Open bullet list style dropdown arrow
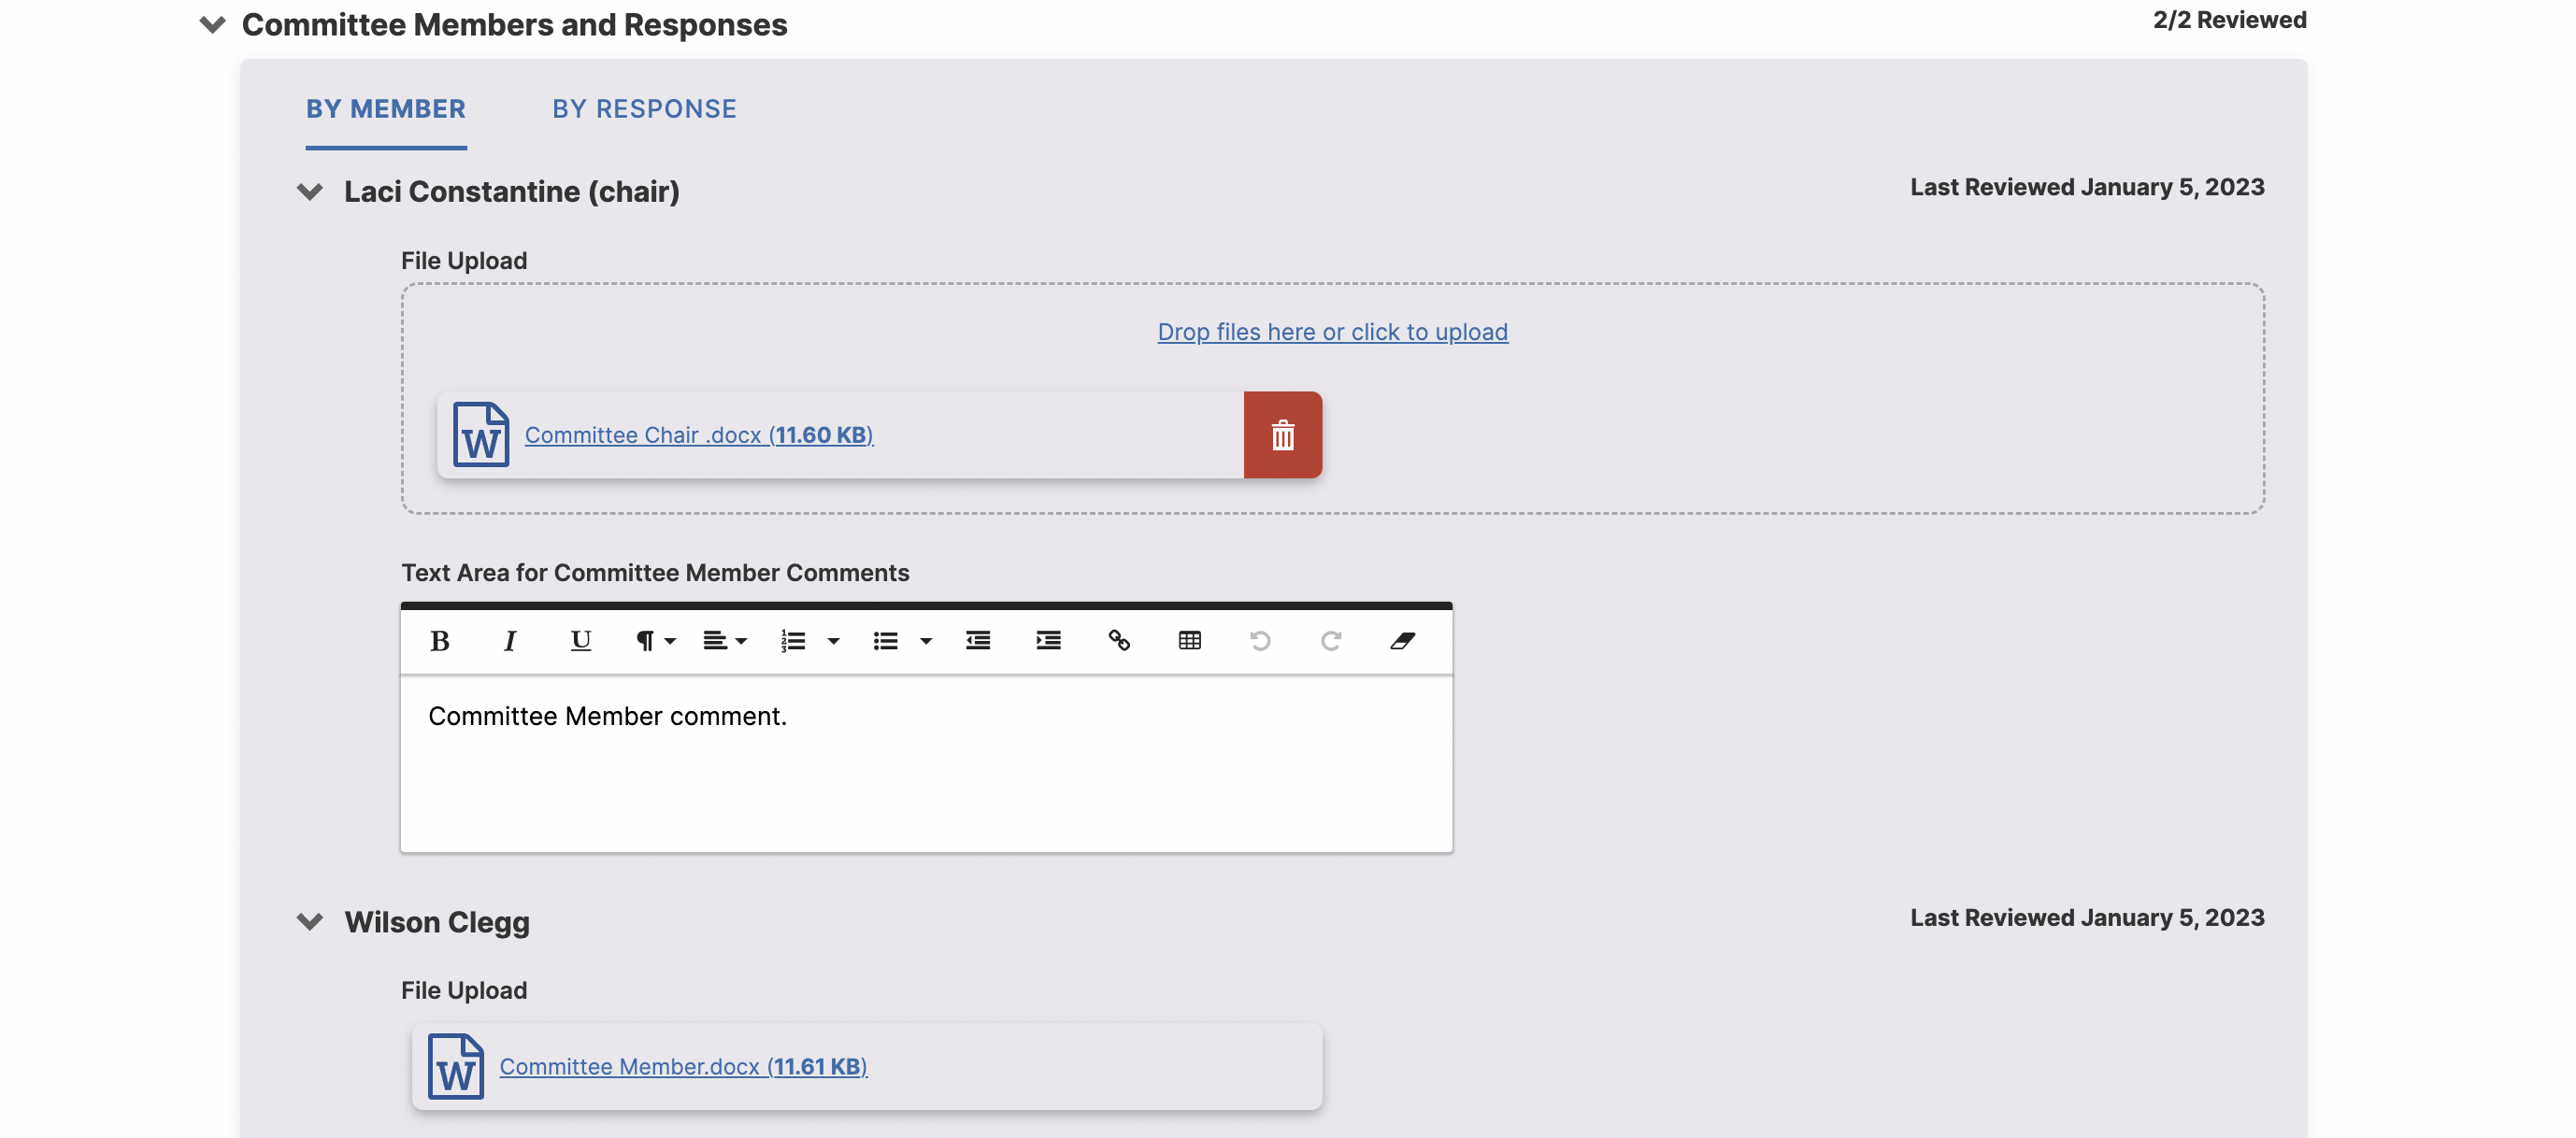The width and height of the screenshot is (2576, 1138). (x=926, y=641)
